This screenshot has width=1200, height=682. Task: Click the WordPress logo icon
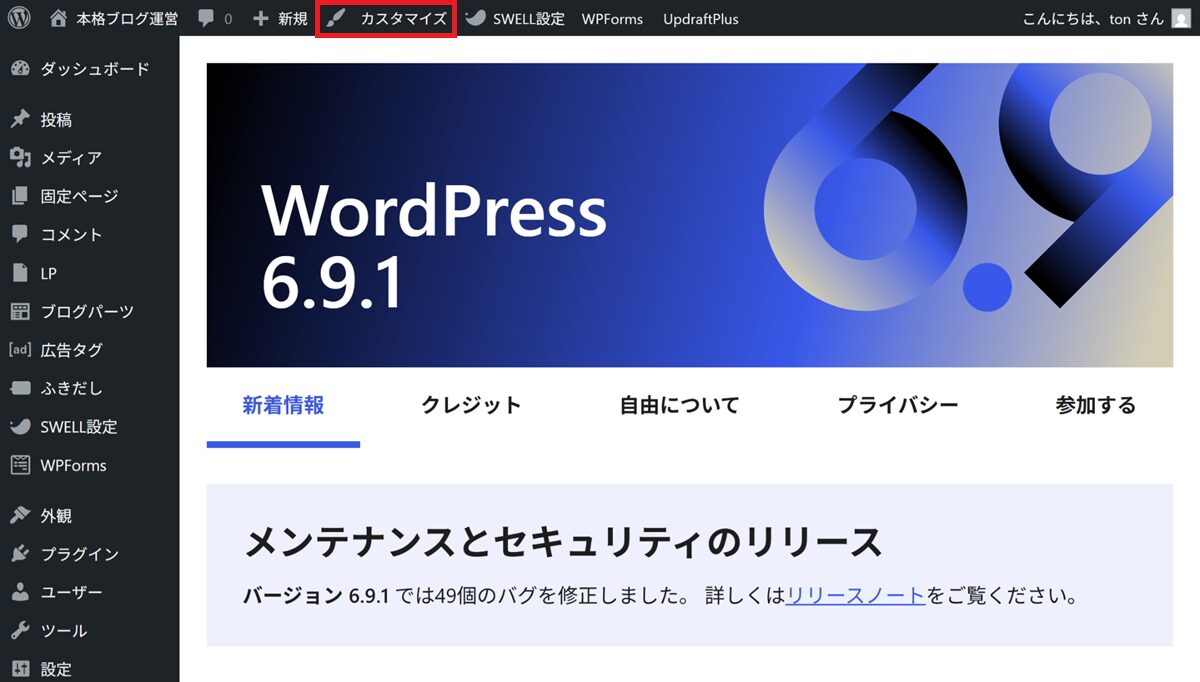(x=19, y=18)
